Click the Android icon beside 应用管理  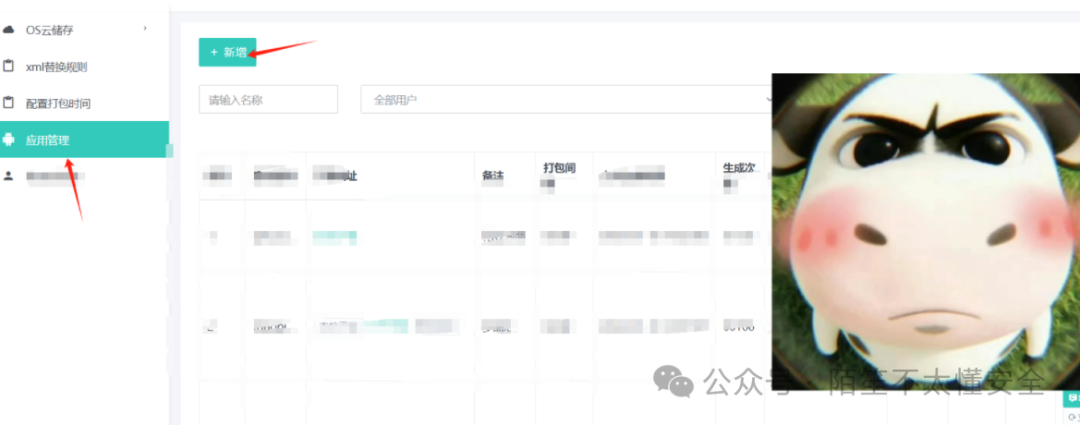[9, 139]
